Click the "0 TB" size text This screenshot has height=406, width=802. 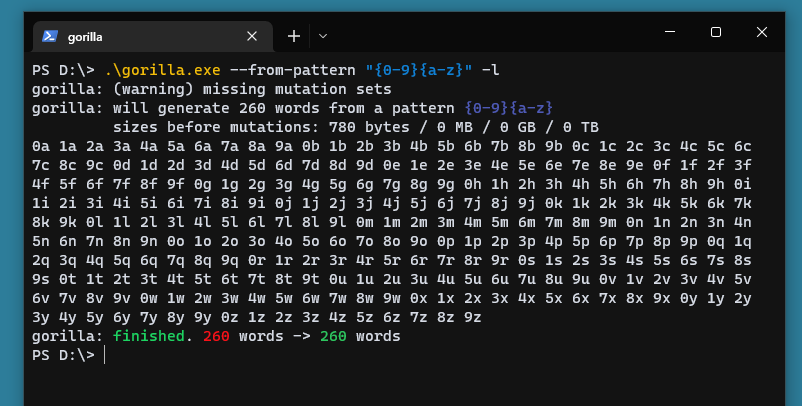tap(581, 127)
